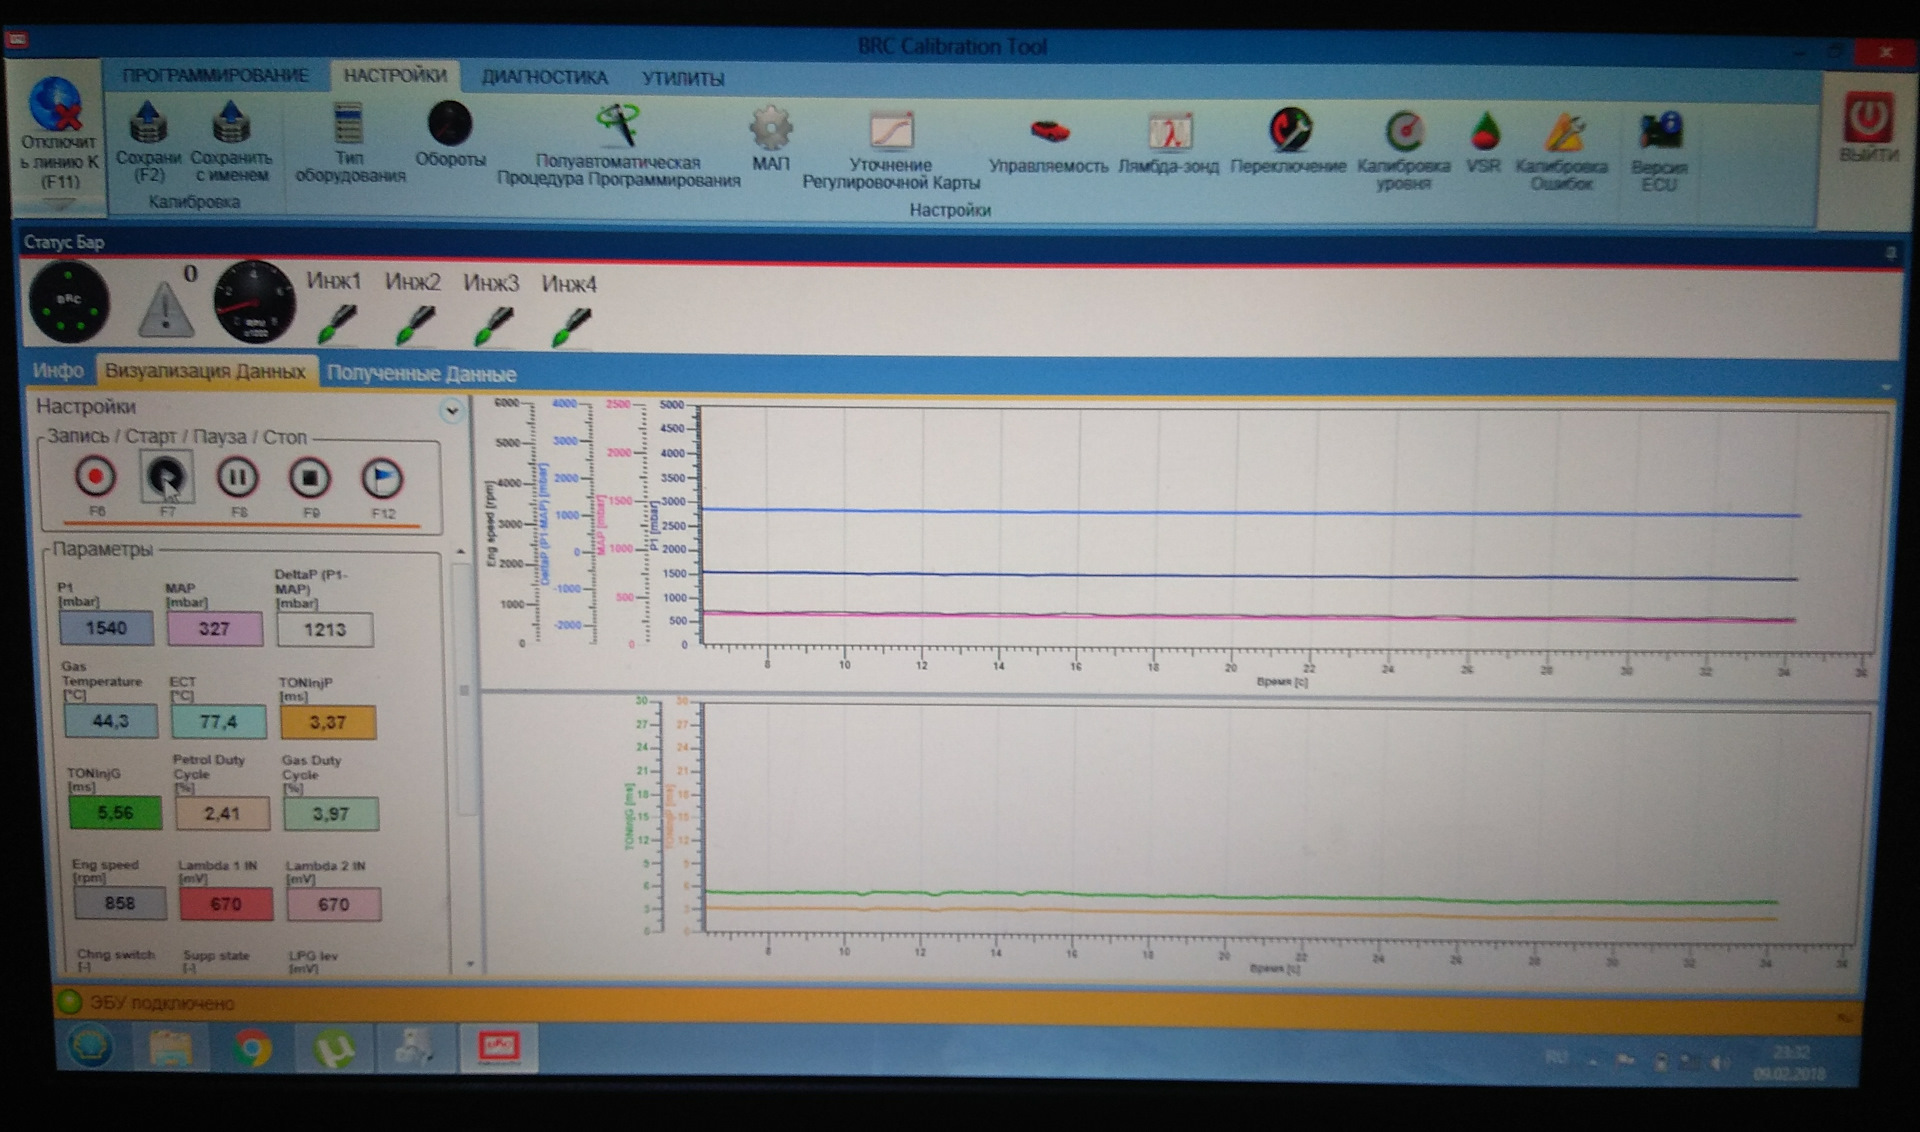
Task: Click the Инж2 injector icon
Action: (415, 324)
